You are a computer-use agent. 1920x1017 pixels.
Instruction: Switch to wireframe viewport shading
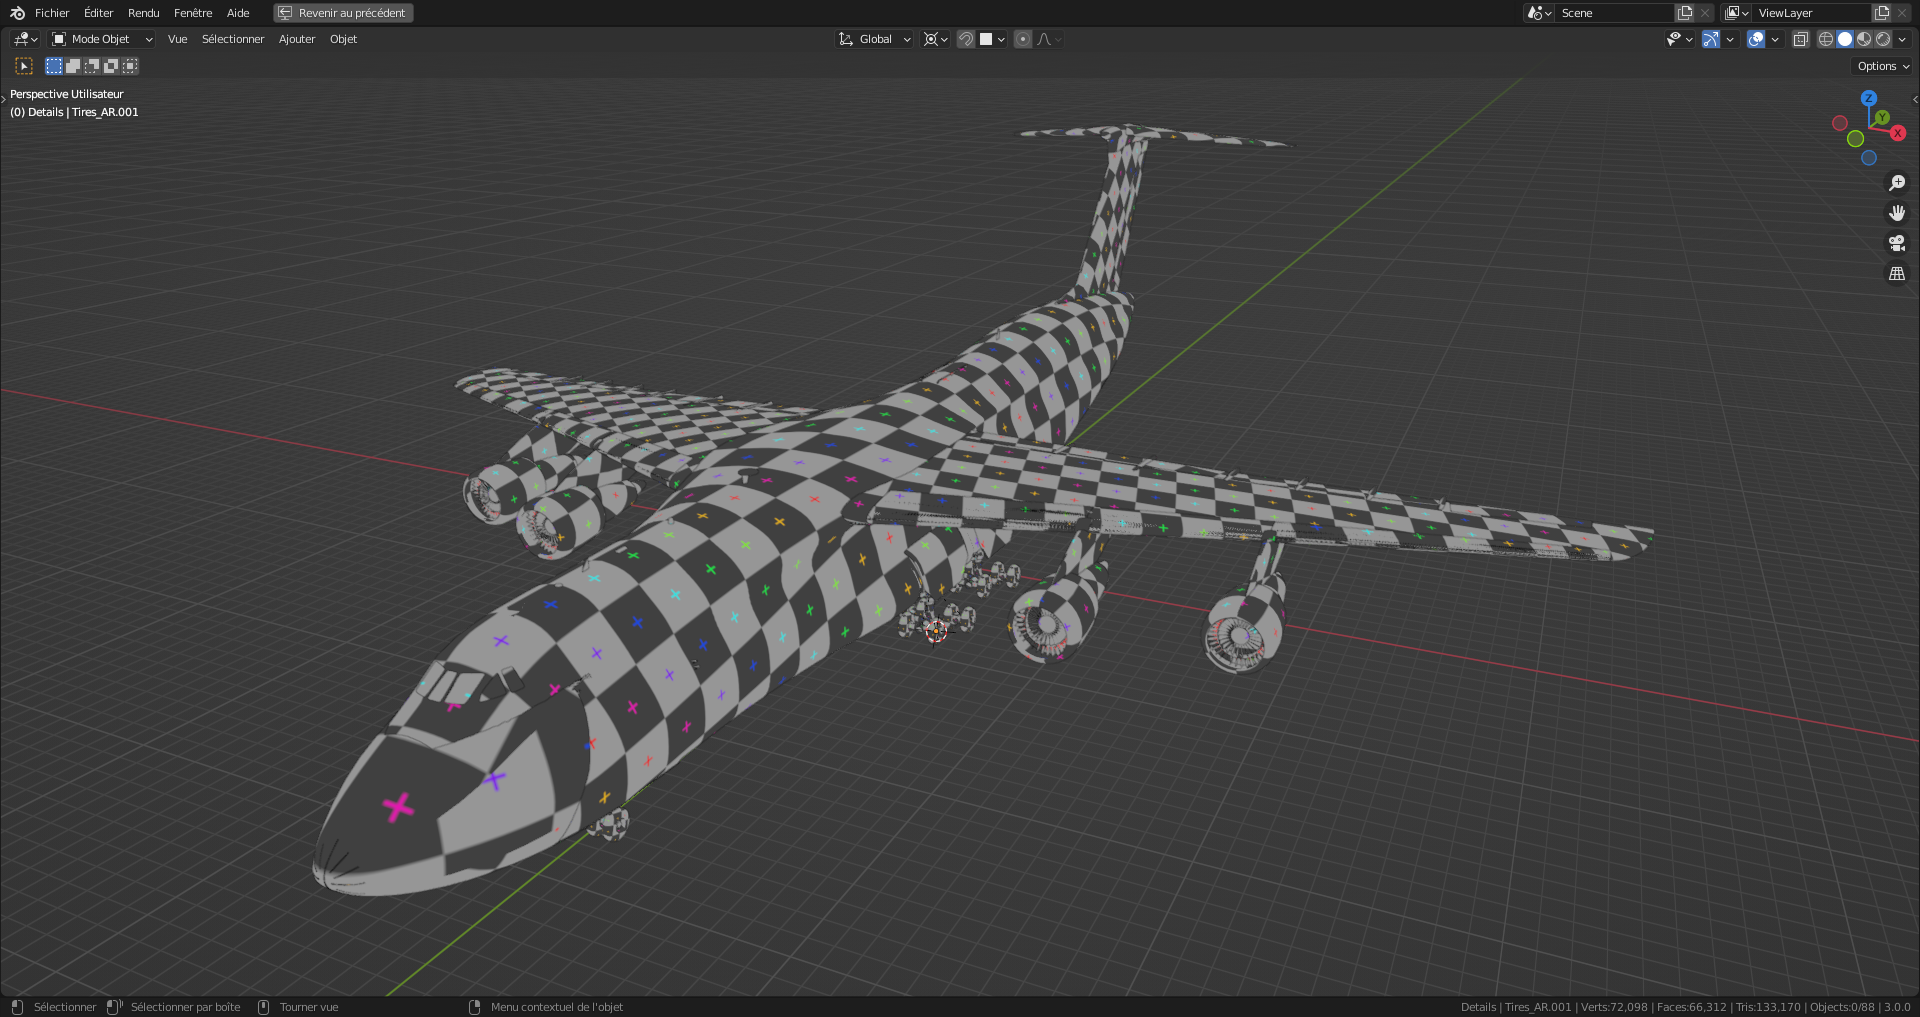1826,39
